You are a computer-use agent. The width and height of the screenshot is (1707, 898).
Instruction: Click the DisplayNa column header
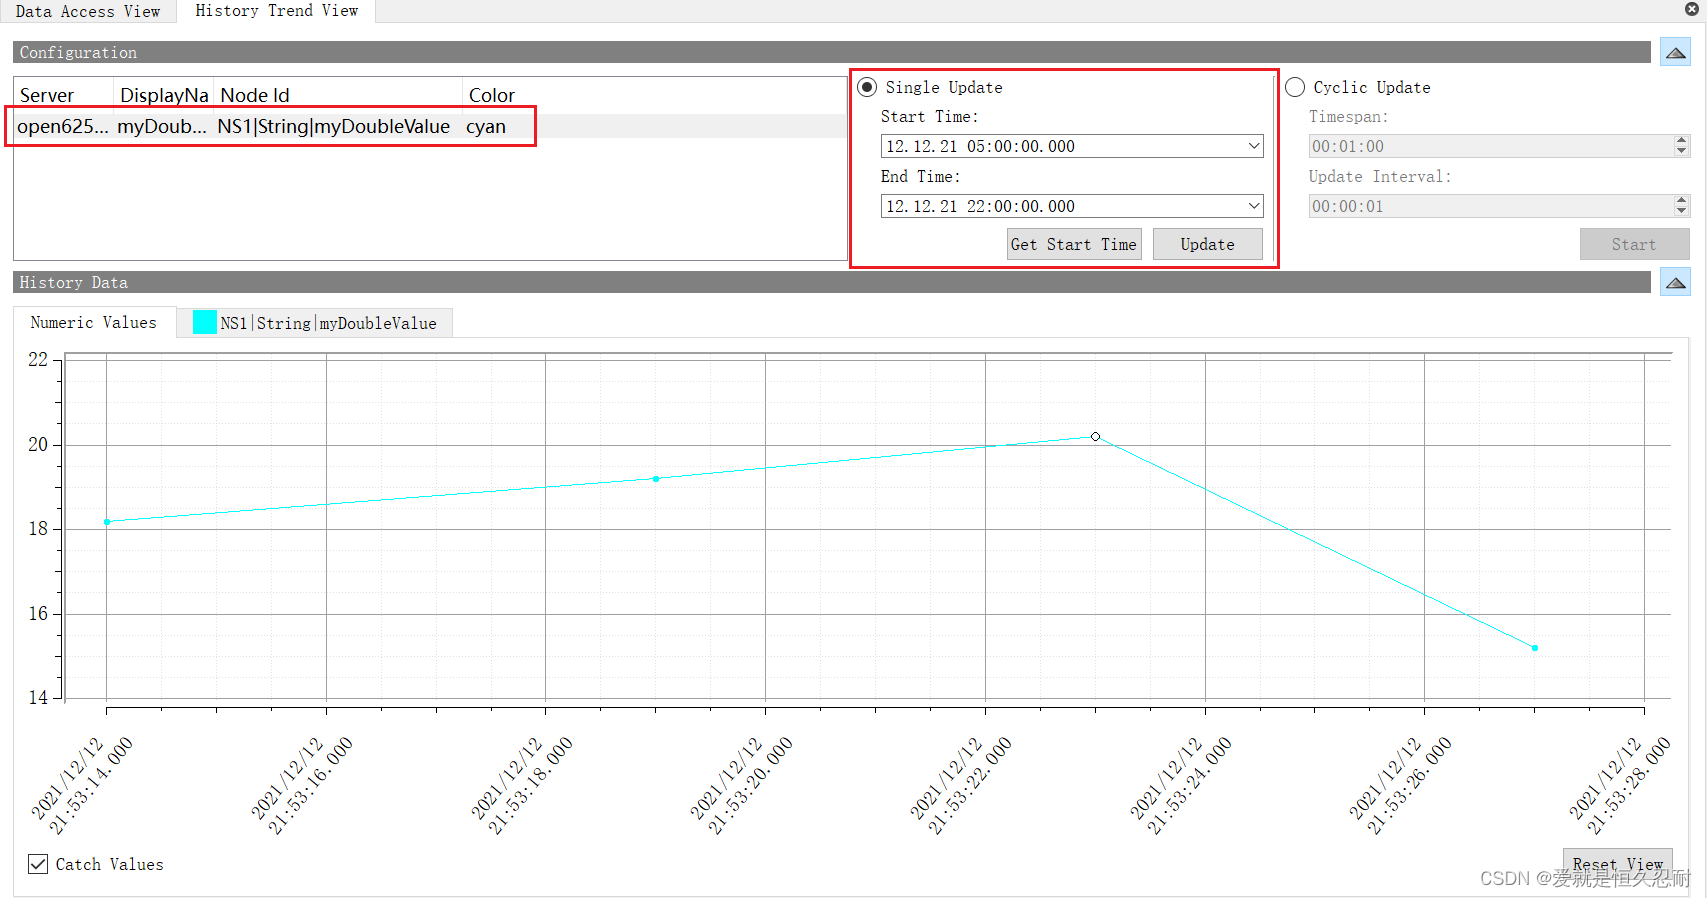[163, 95]
